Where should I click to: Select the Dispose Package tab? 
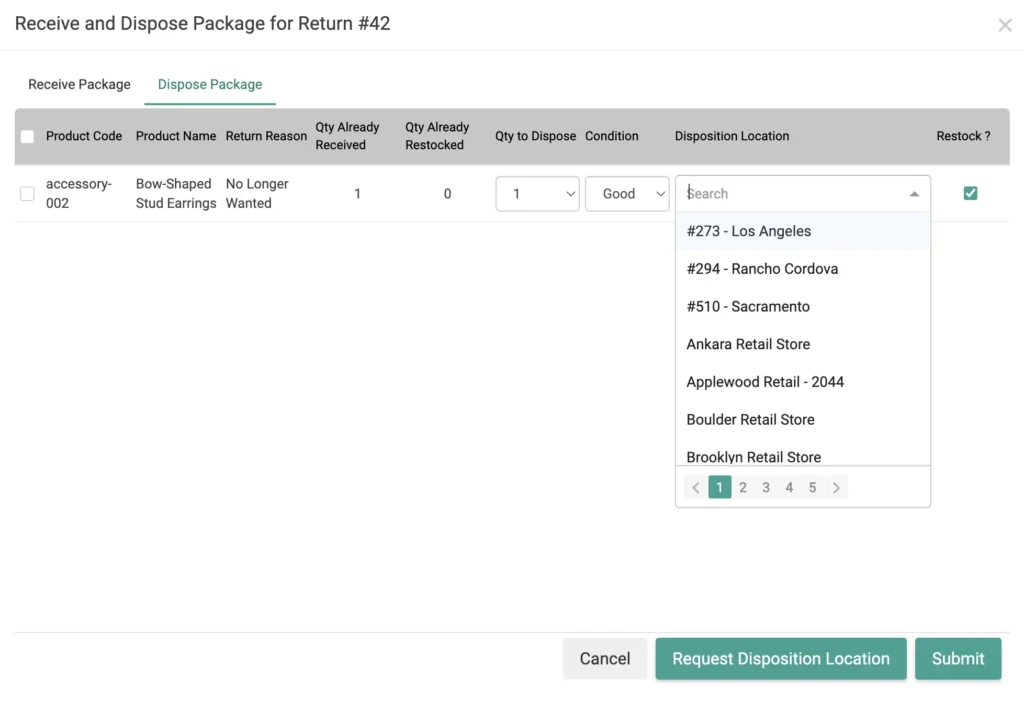(210, 84)
